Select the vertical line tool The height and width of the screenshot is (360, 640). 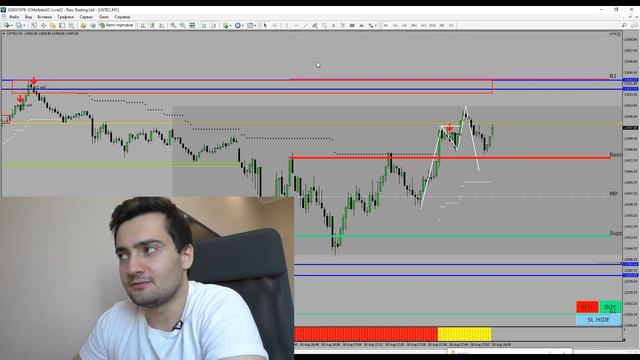click(287, 25)
